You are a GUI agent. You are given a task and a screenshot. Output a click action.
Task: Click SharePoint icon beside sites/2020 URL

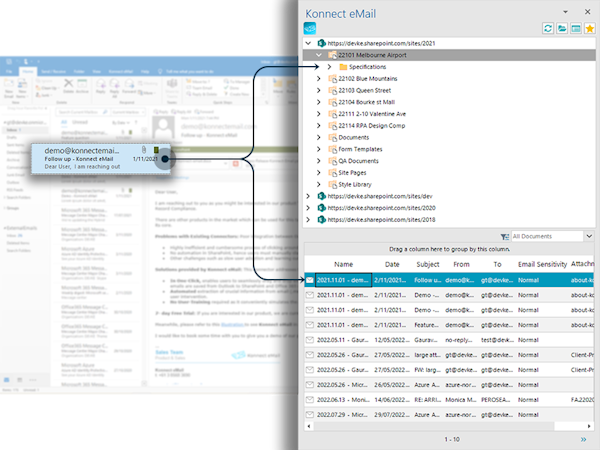(321, 208)
